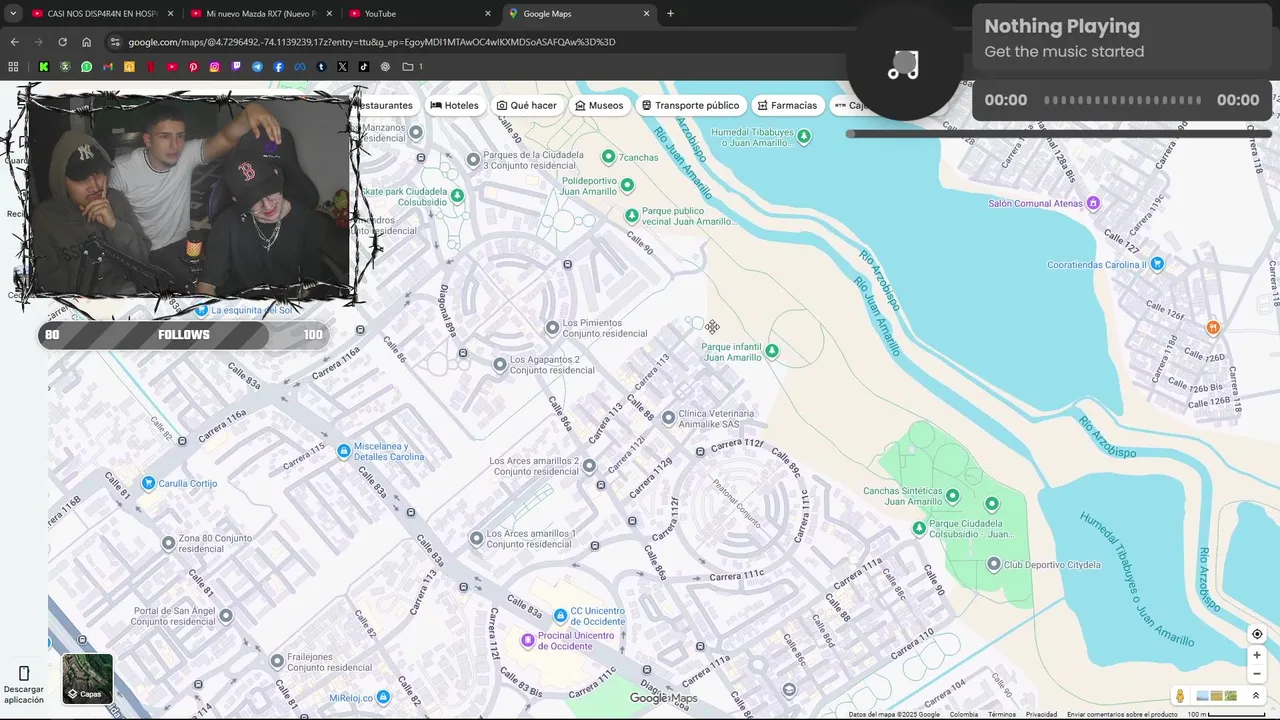Click the Clínica Veterinaria Animalike marker
The height and width of the screenshot is (720, 1280).
tap(668, 418)
